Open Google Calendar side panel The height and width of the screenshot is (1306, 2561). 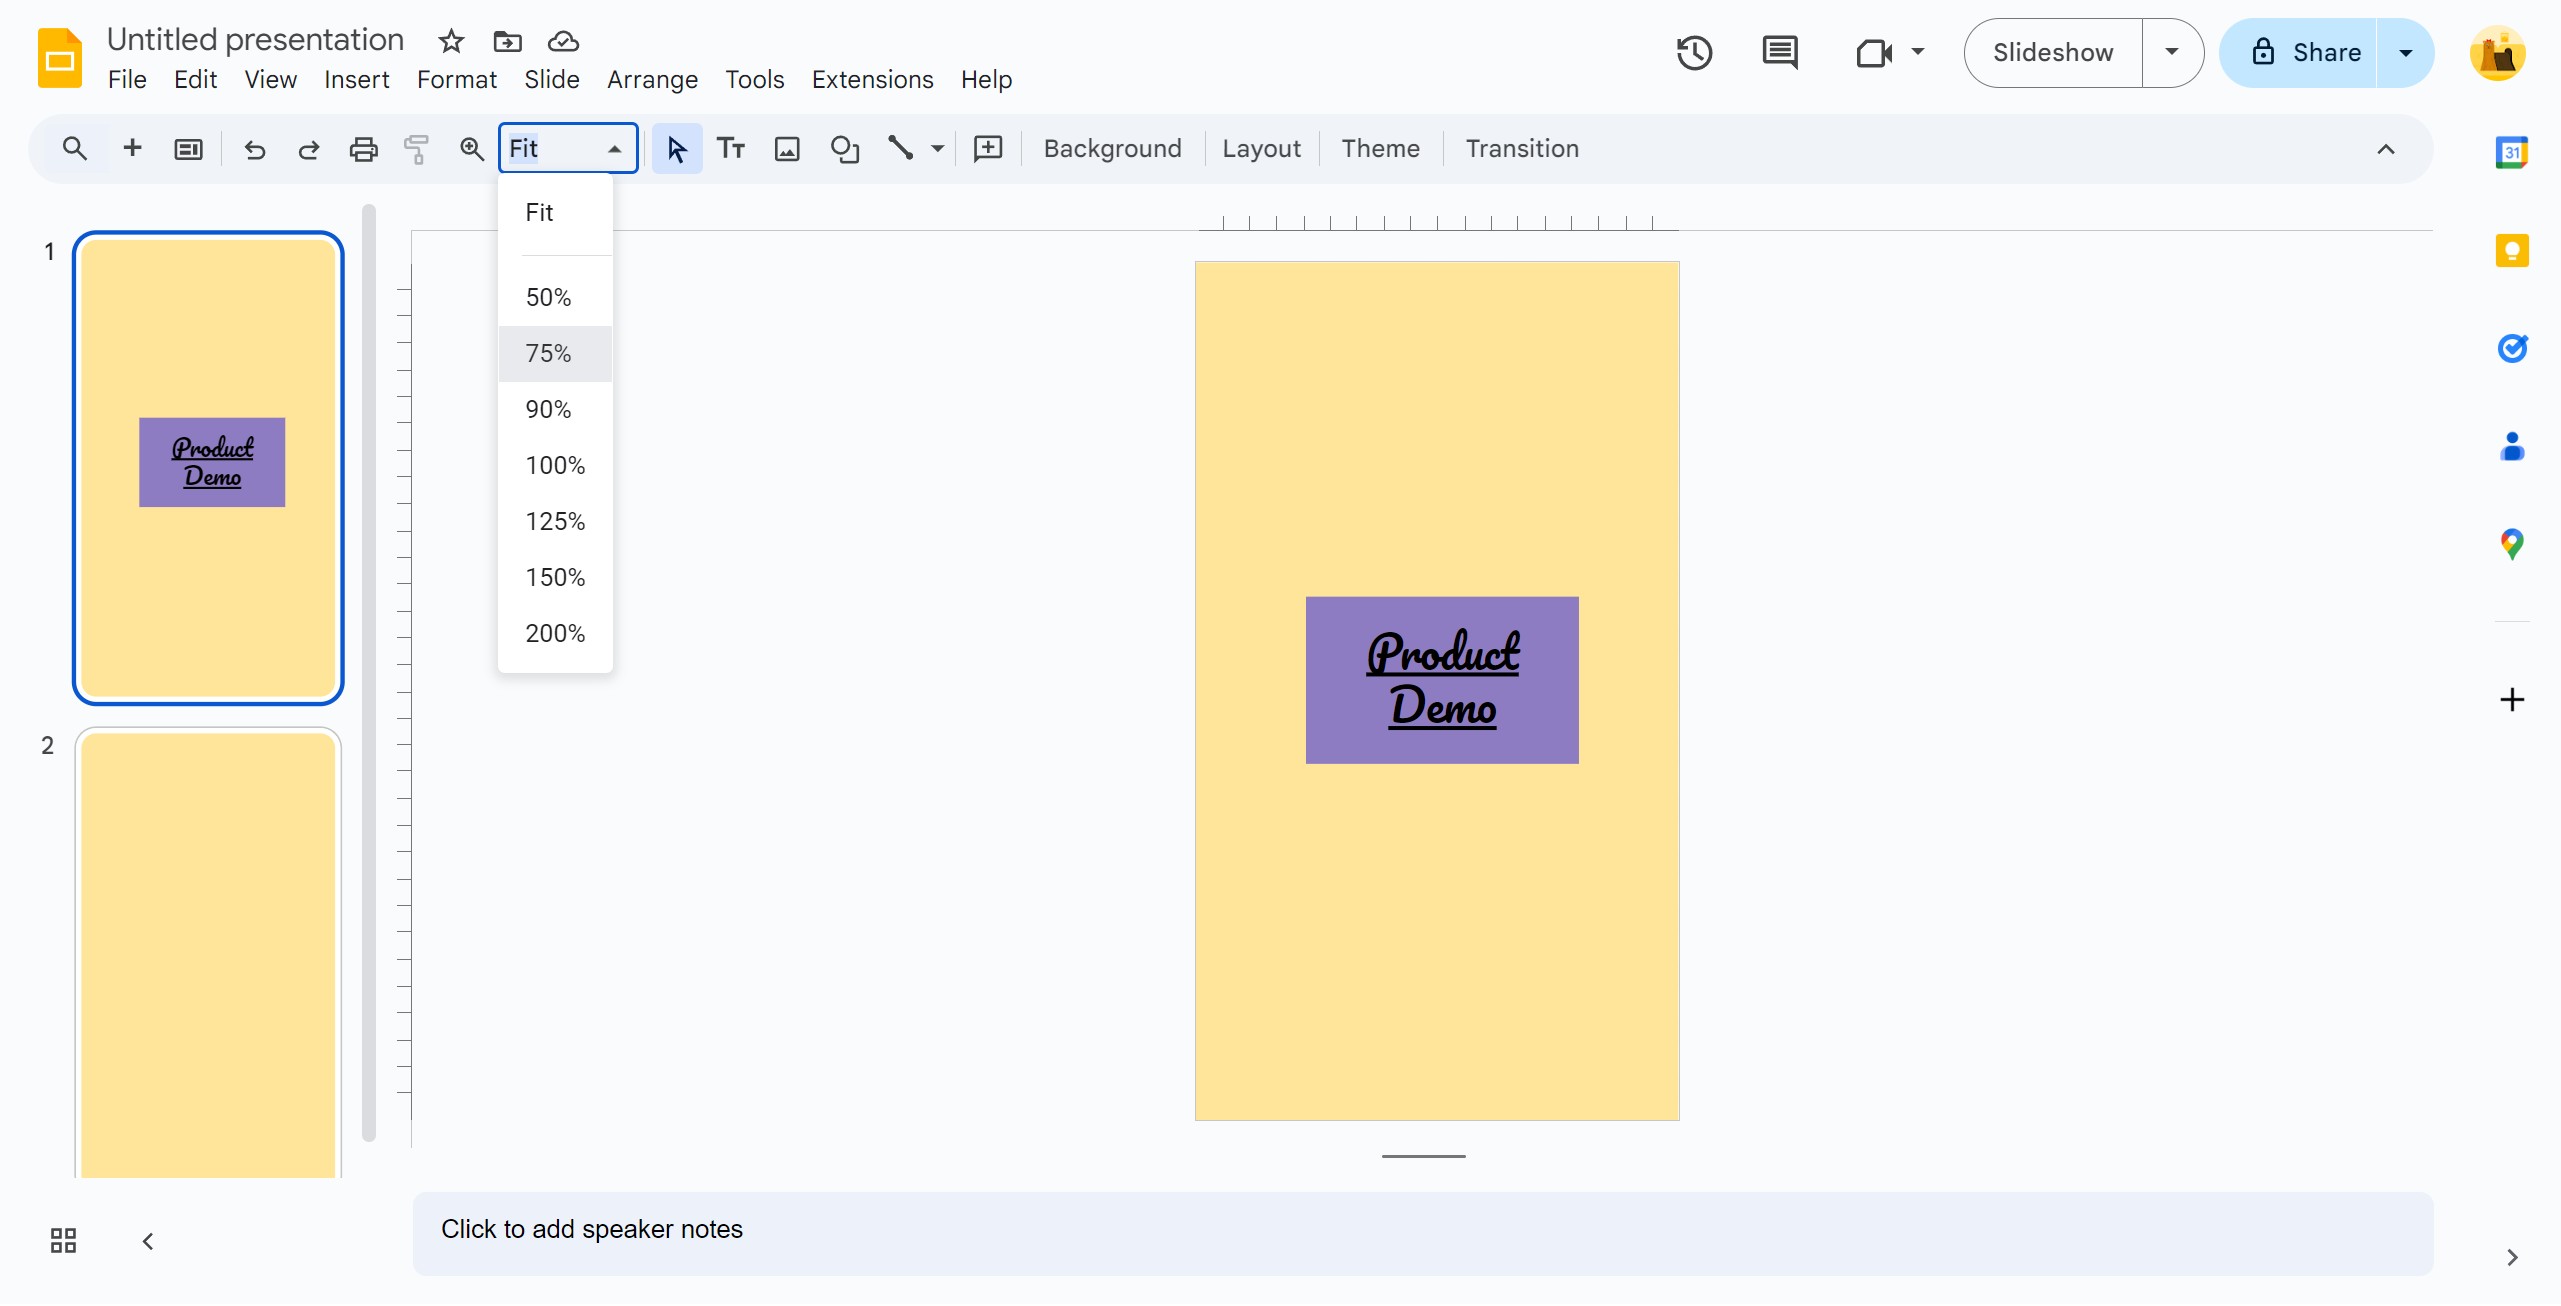pyautogui.click(x=2511, y=152)
